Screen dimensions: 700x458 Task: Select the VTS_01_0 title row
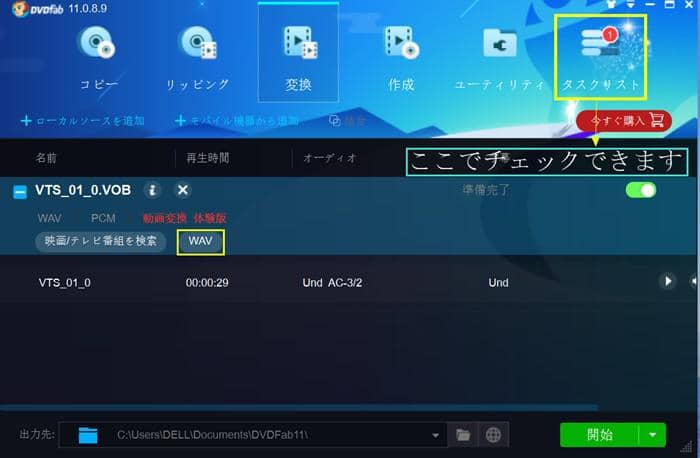350,282
